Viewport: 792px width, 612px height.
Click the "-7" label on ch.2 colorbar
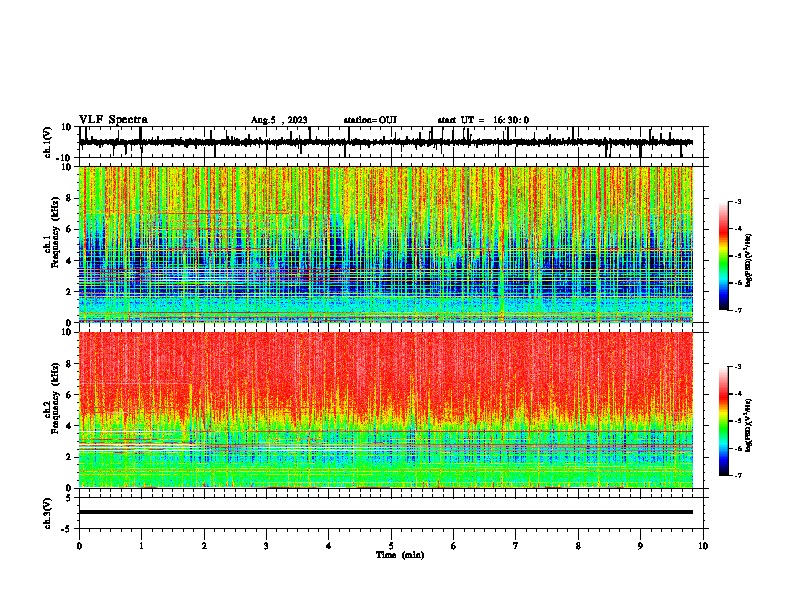click(738, 475)
